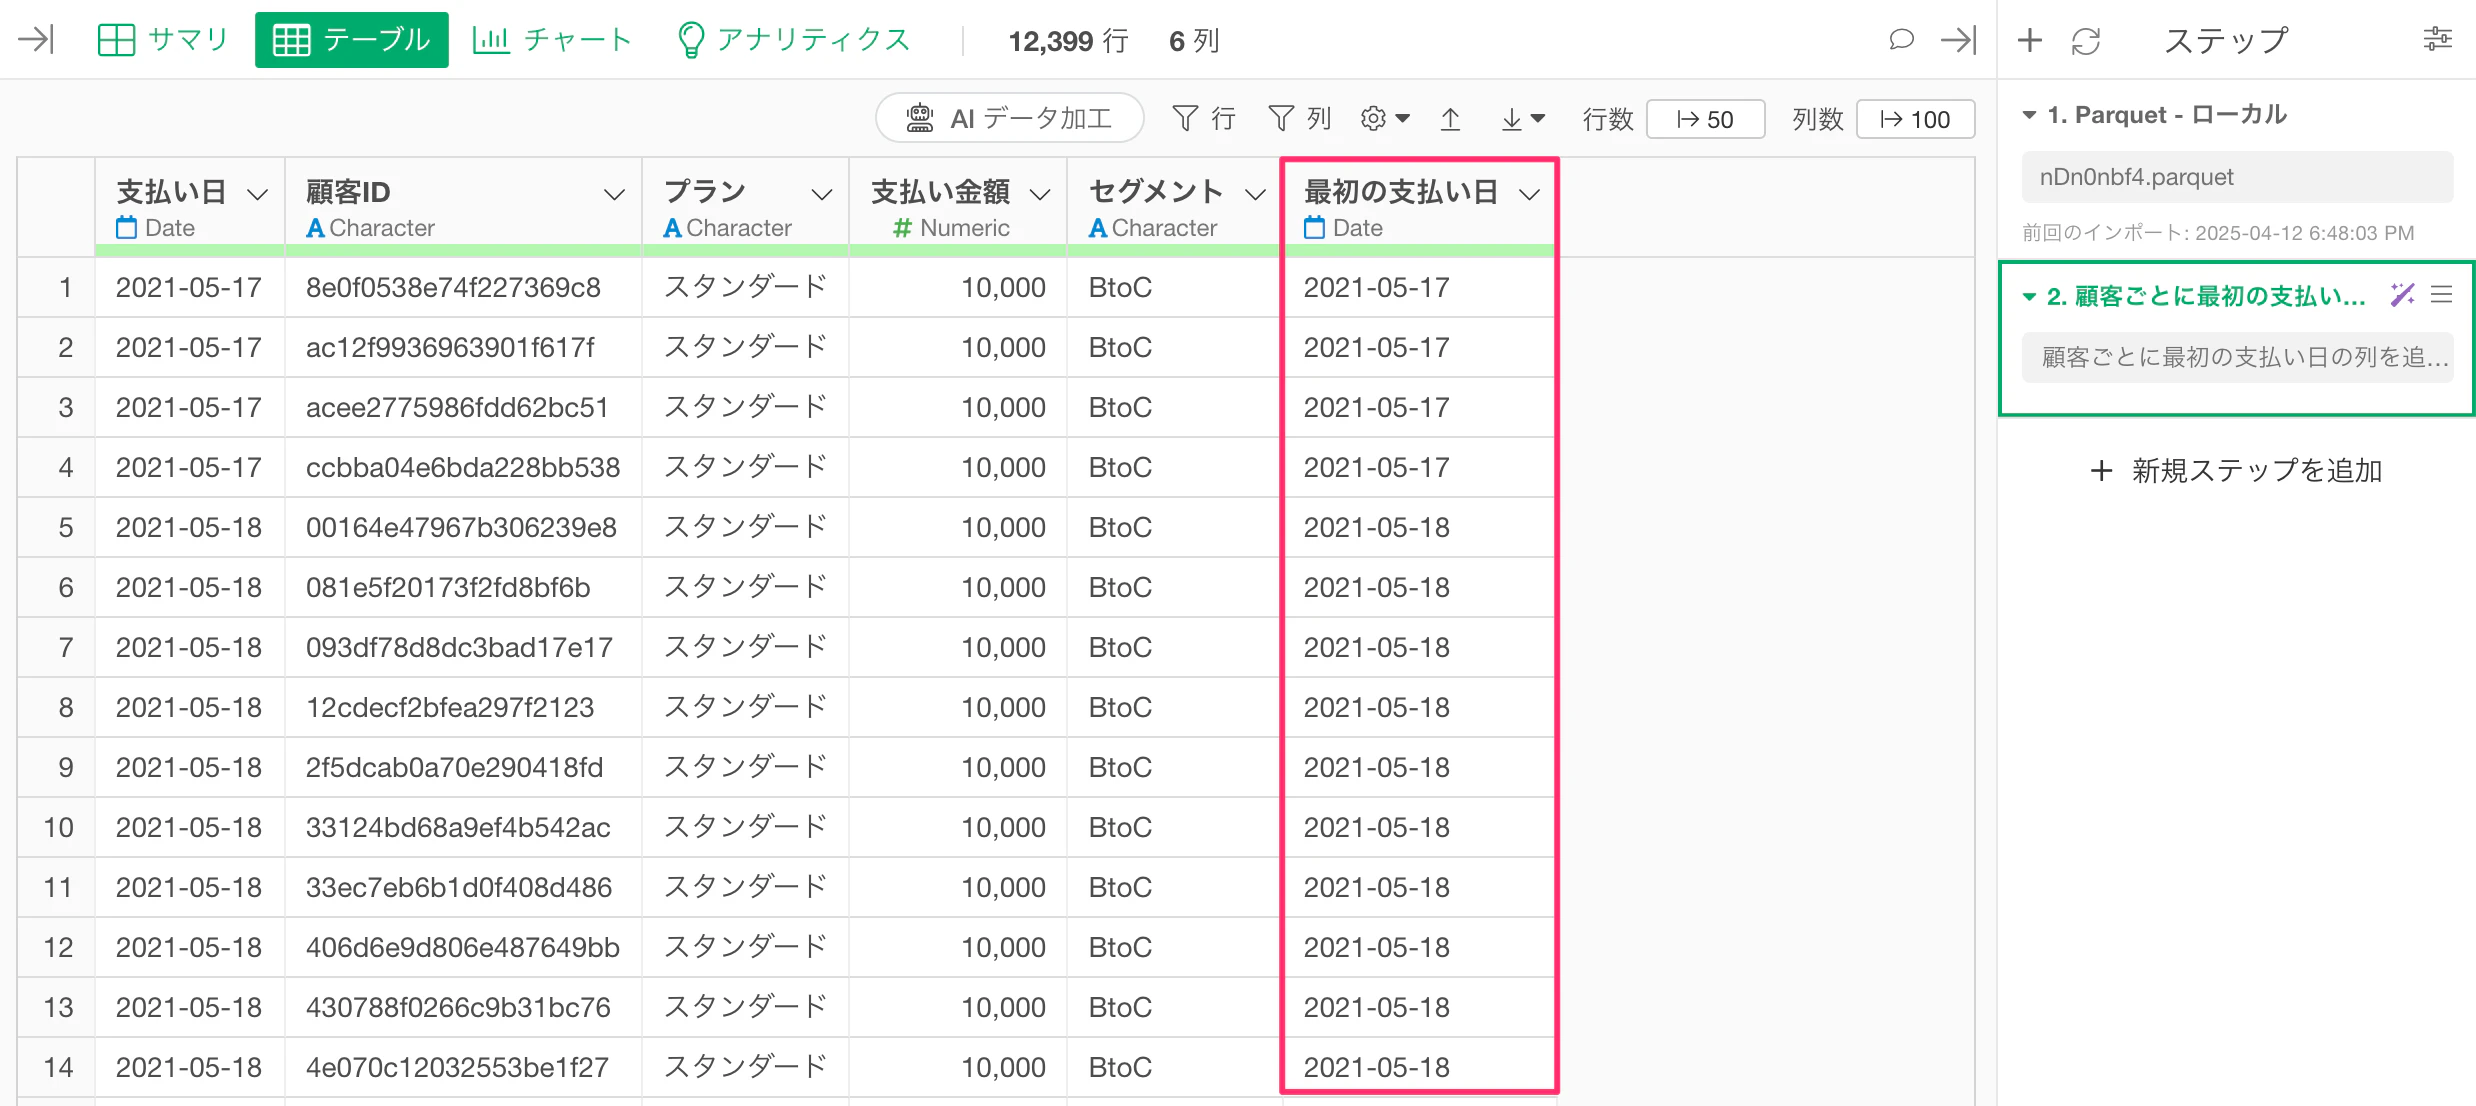This screenshot has width=2476, height=1106.
Task: Click the Numeric hash icon under 支払い金額
Action: (902, 228)
